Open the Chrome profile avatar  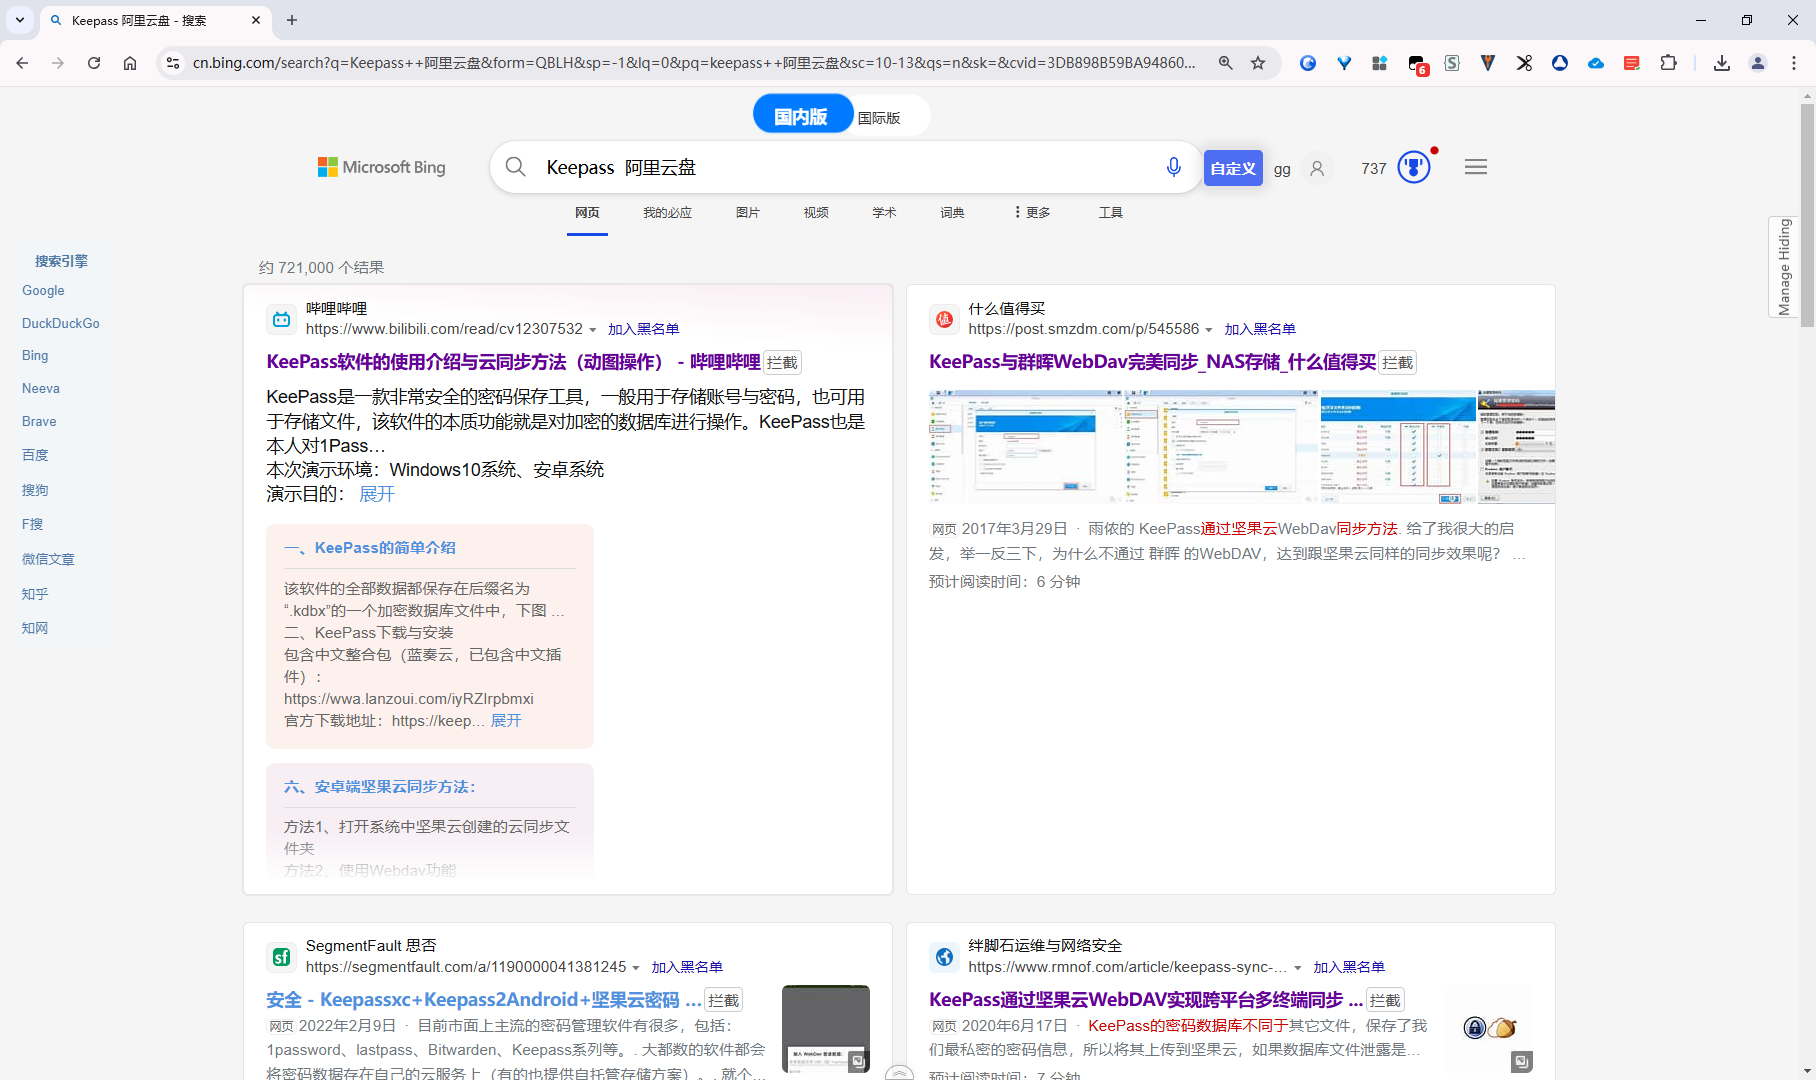click(1758, 63)
